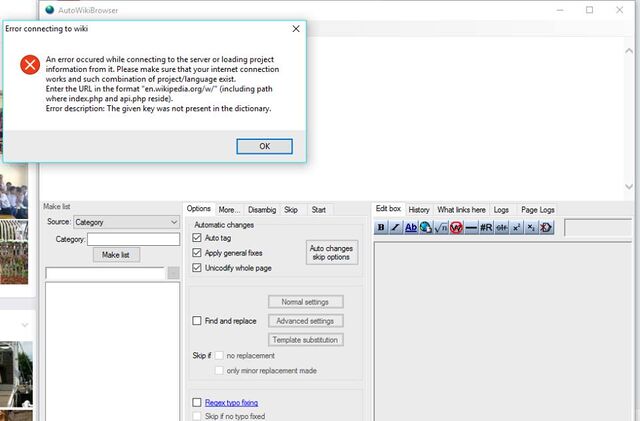The image size is (640, 421).
Task: Apply subscript x₂ icon
Action: click(531, 227)
